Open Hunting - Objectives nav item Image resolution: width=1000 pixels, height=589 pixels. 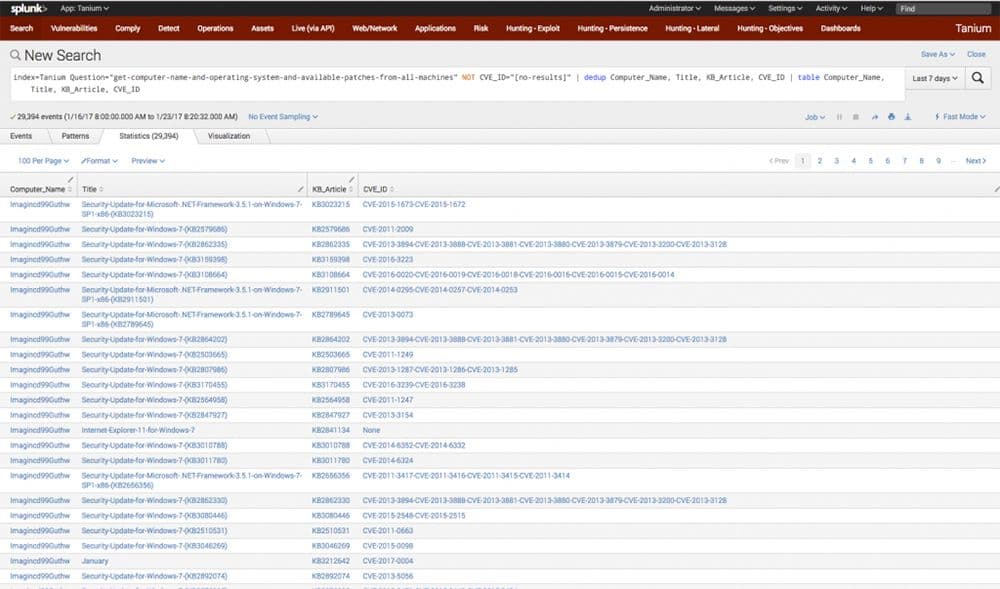pyautogui.click(x=770, y=29)
